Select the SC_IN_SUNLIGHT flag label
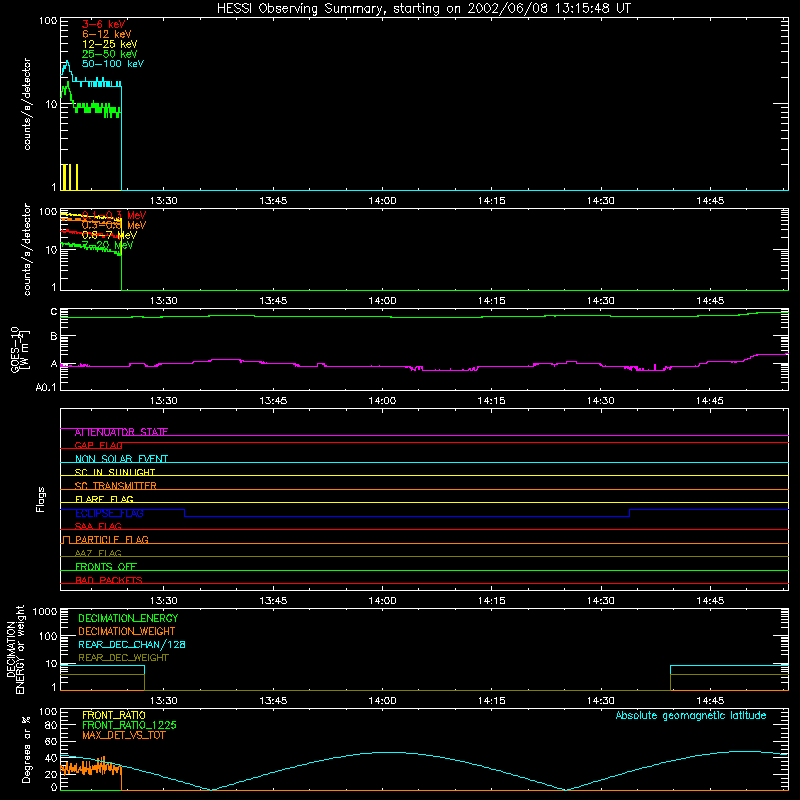 pyautogui.click(x=115, y=472)
